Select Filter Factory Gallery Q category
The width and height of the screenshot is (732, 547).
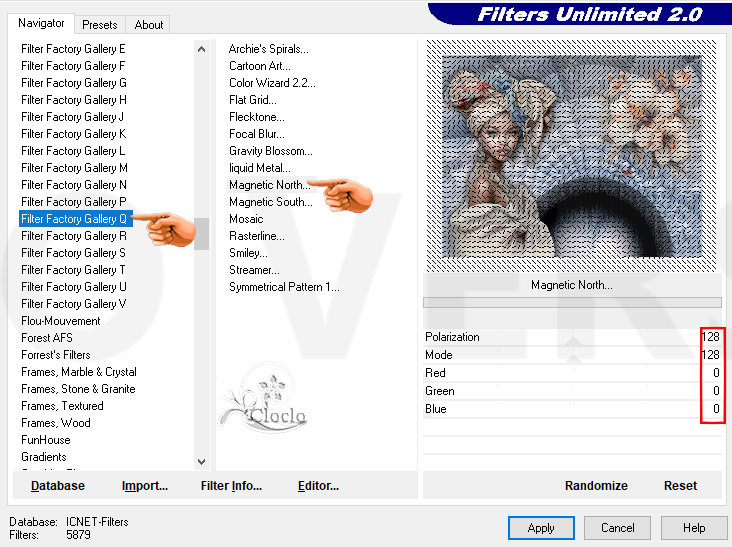point(74,219)
